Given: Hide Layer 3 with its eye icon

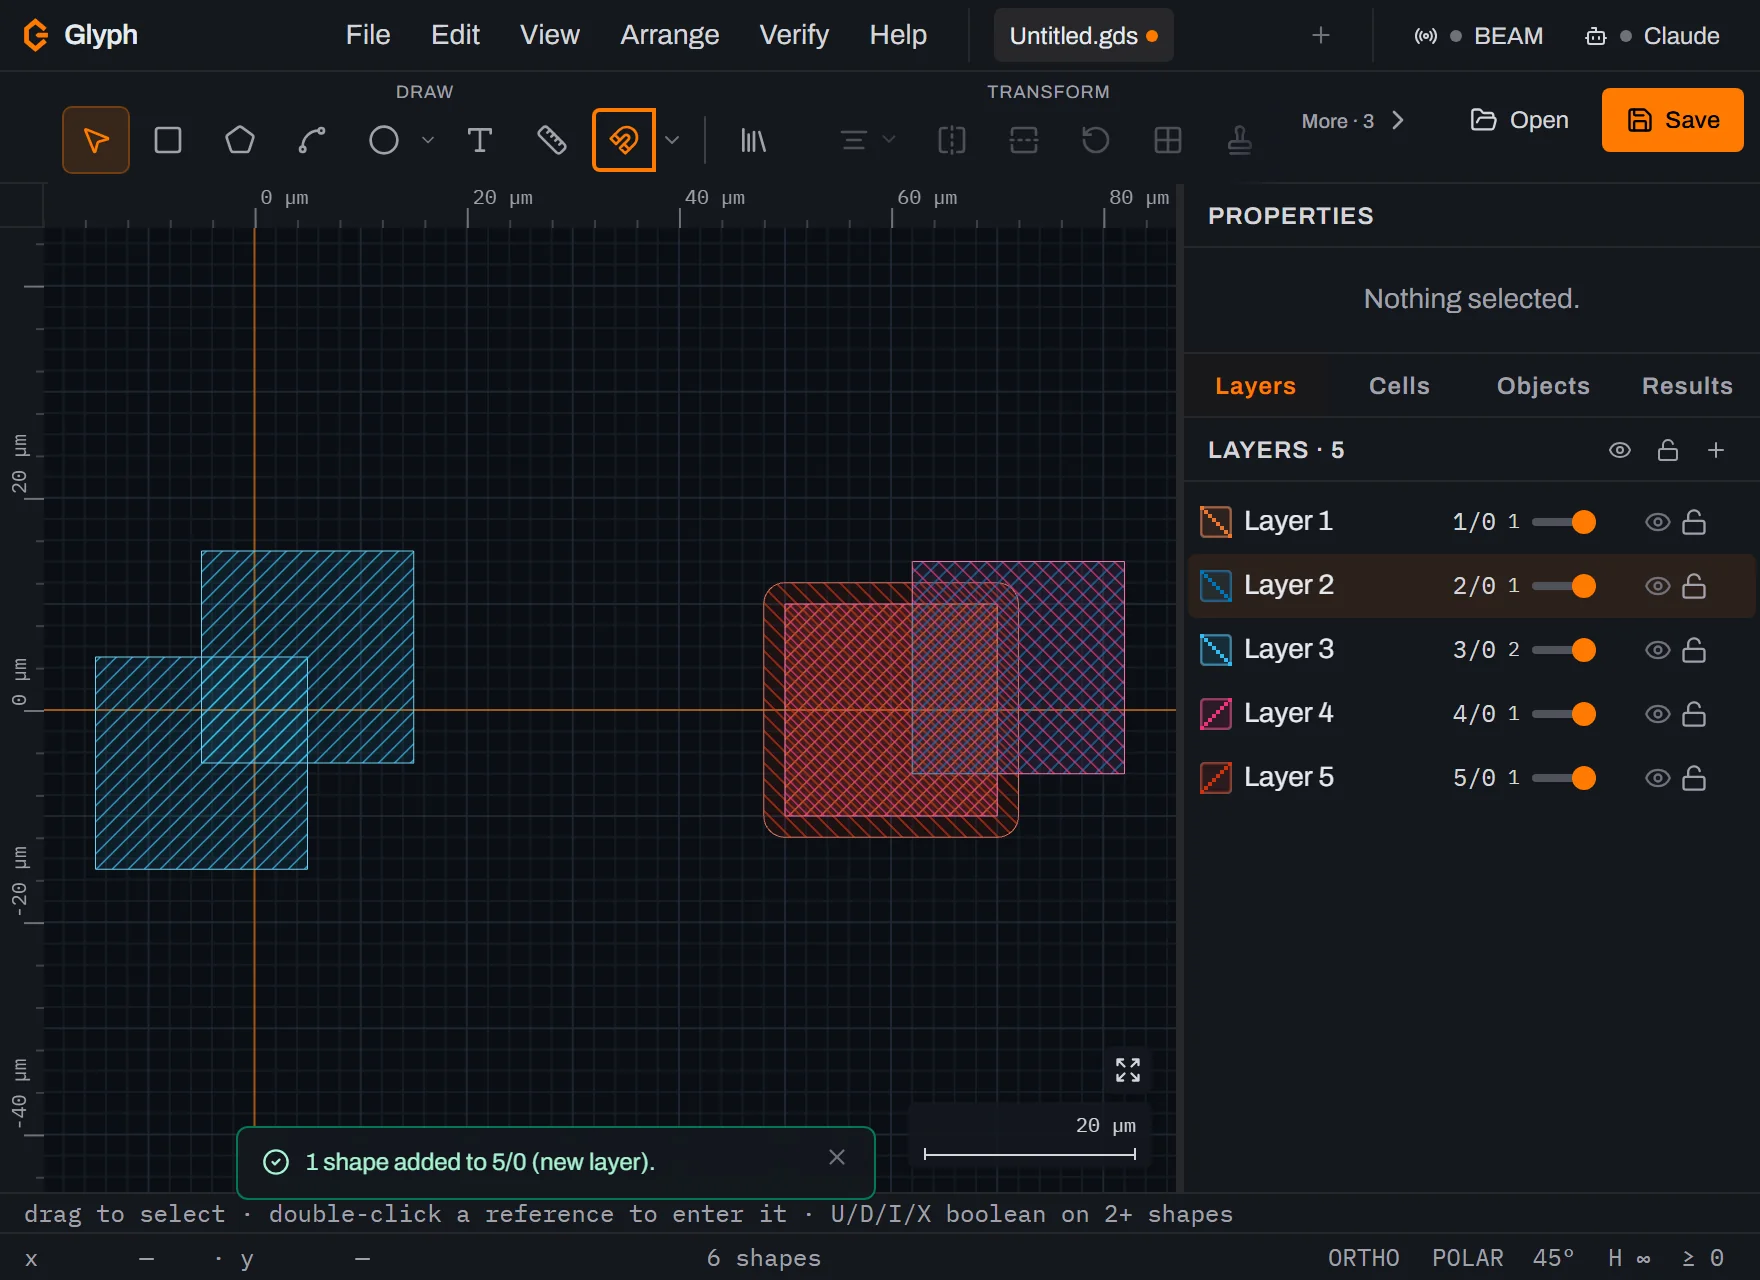Looking at the screenshot, I should pyautogui.click(x=1657, y=650).
